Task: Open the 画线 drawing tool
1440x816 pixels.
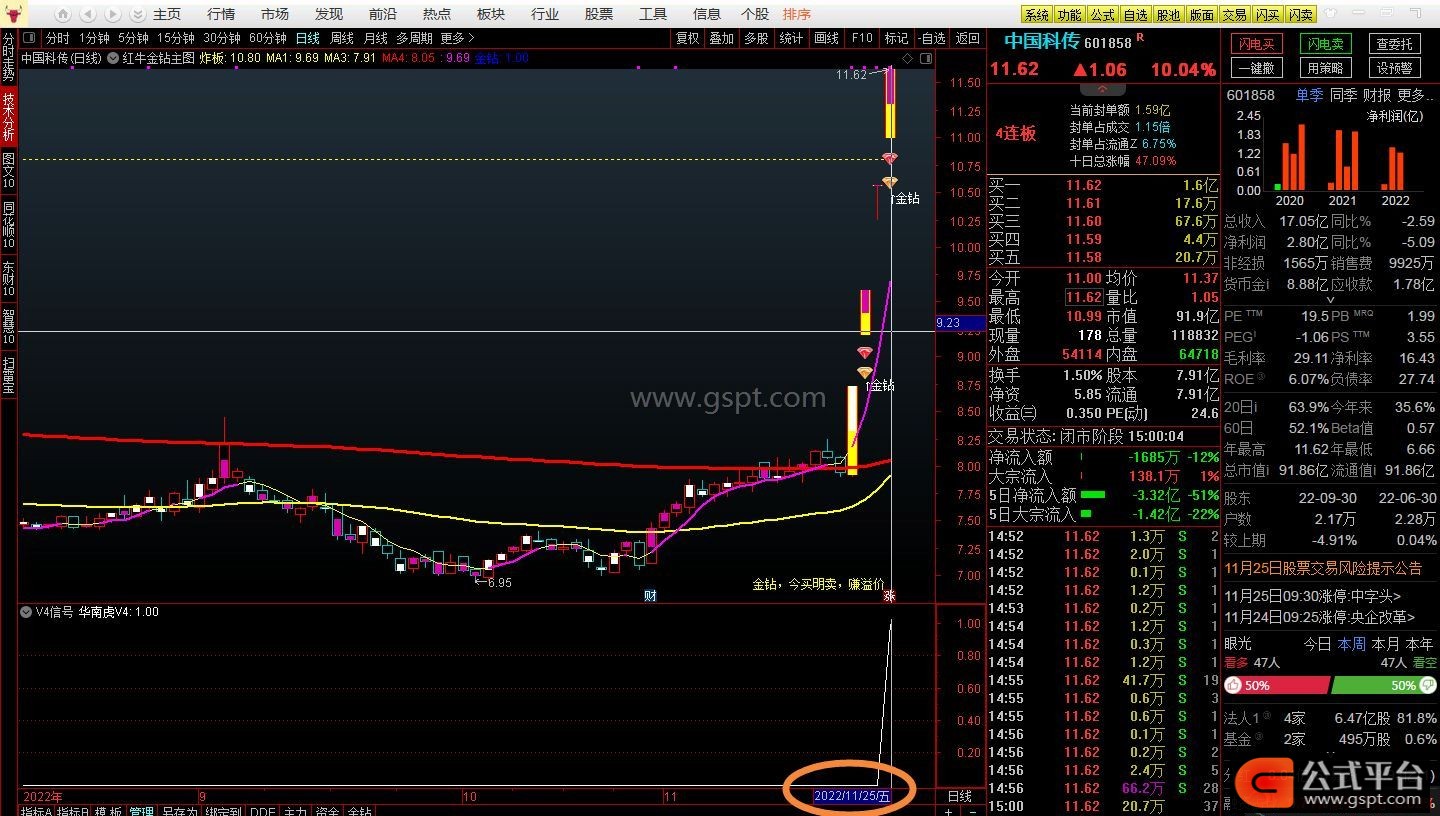Action: (x=826, y=38)
